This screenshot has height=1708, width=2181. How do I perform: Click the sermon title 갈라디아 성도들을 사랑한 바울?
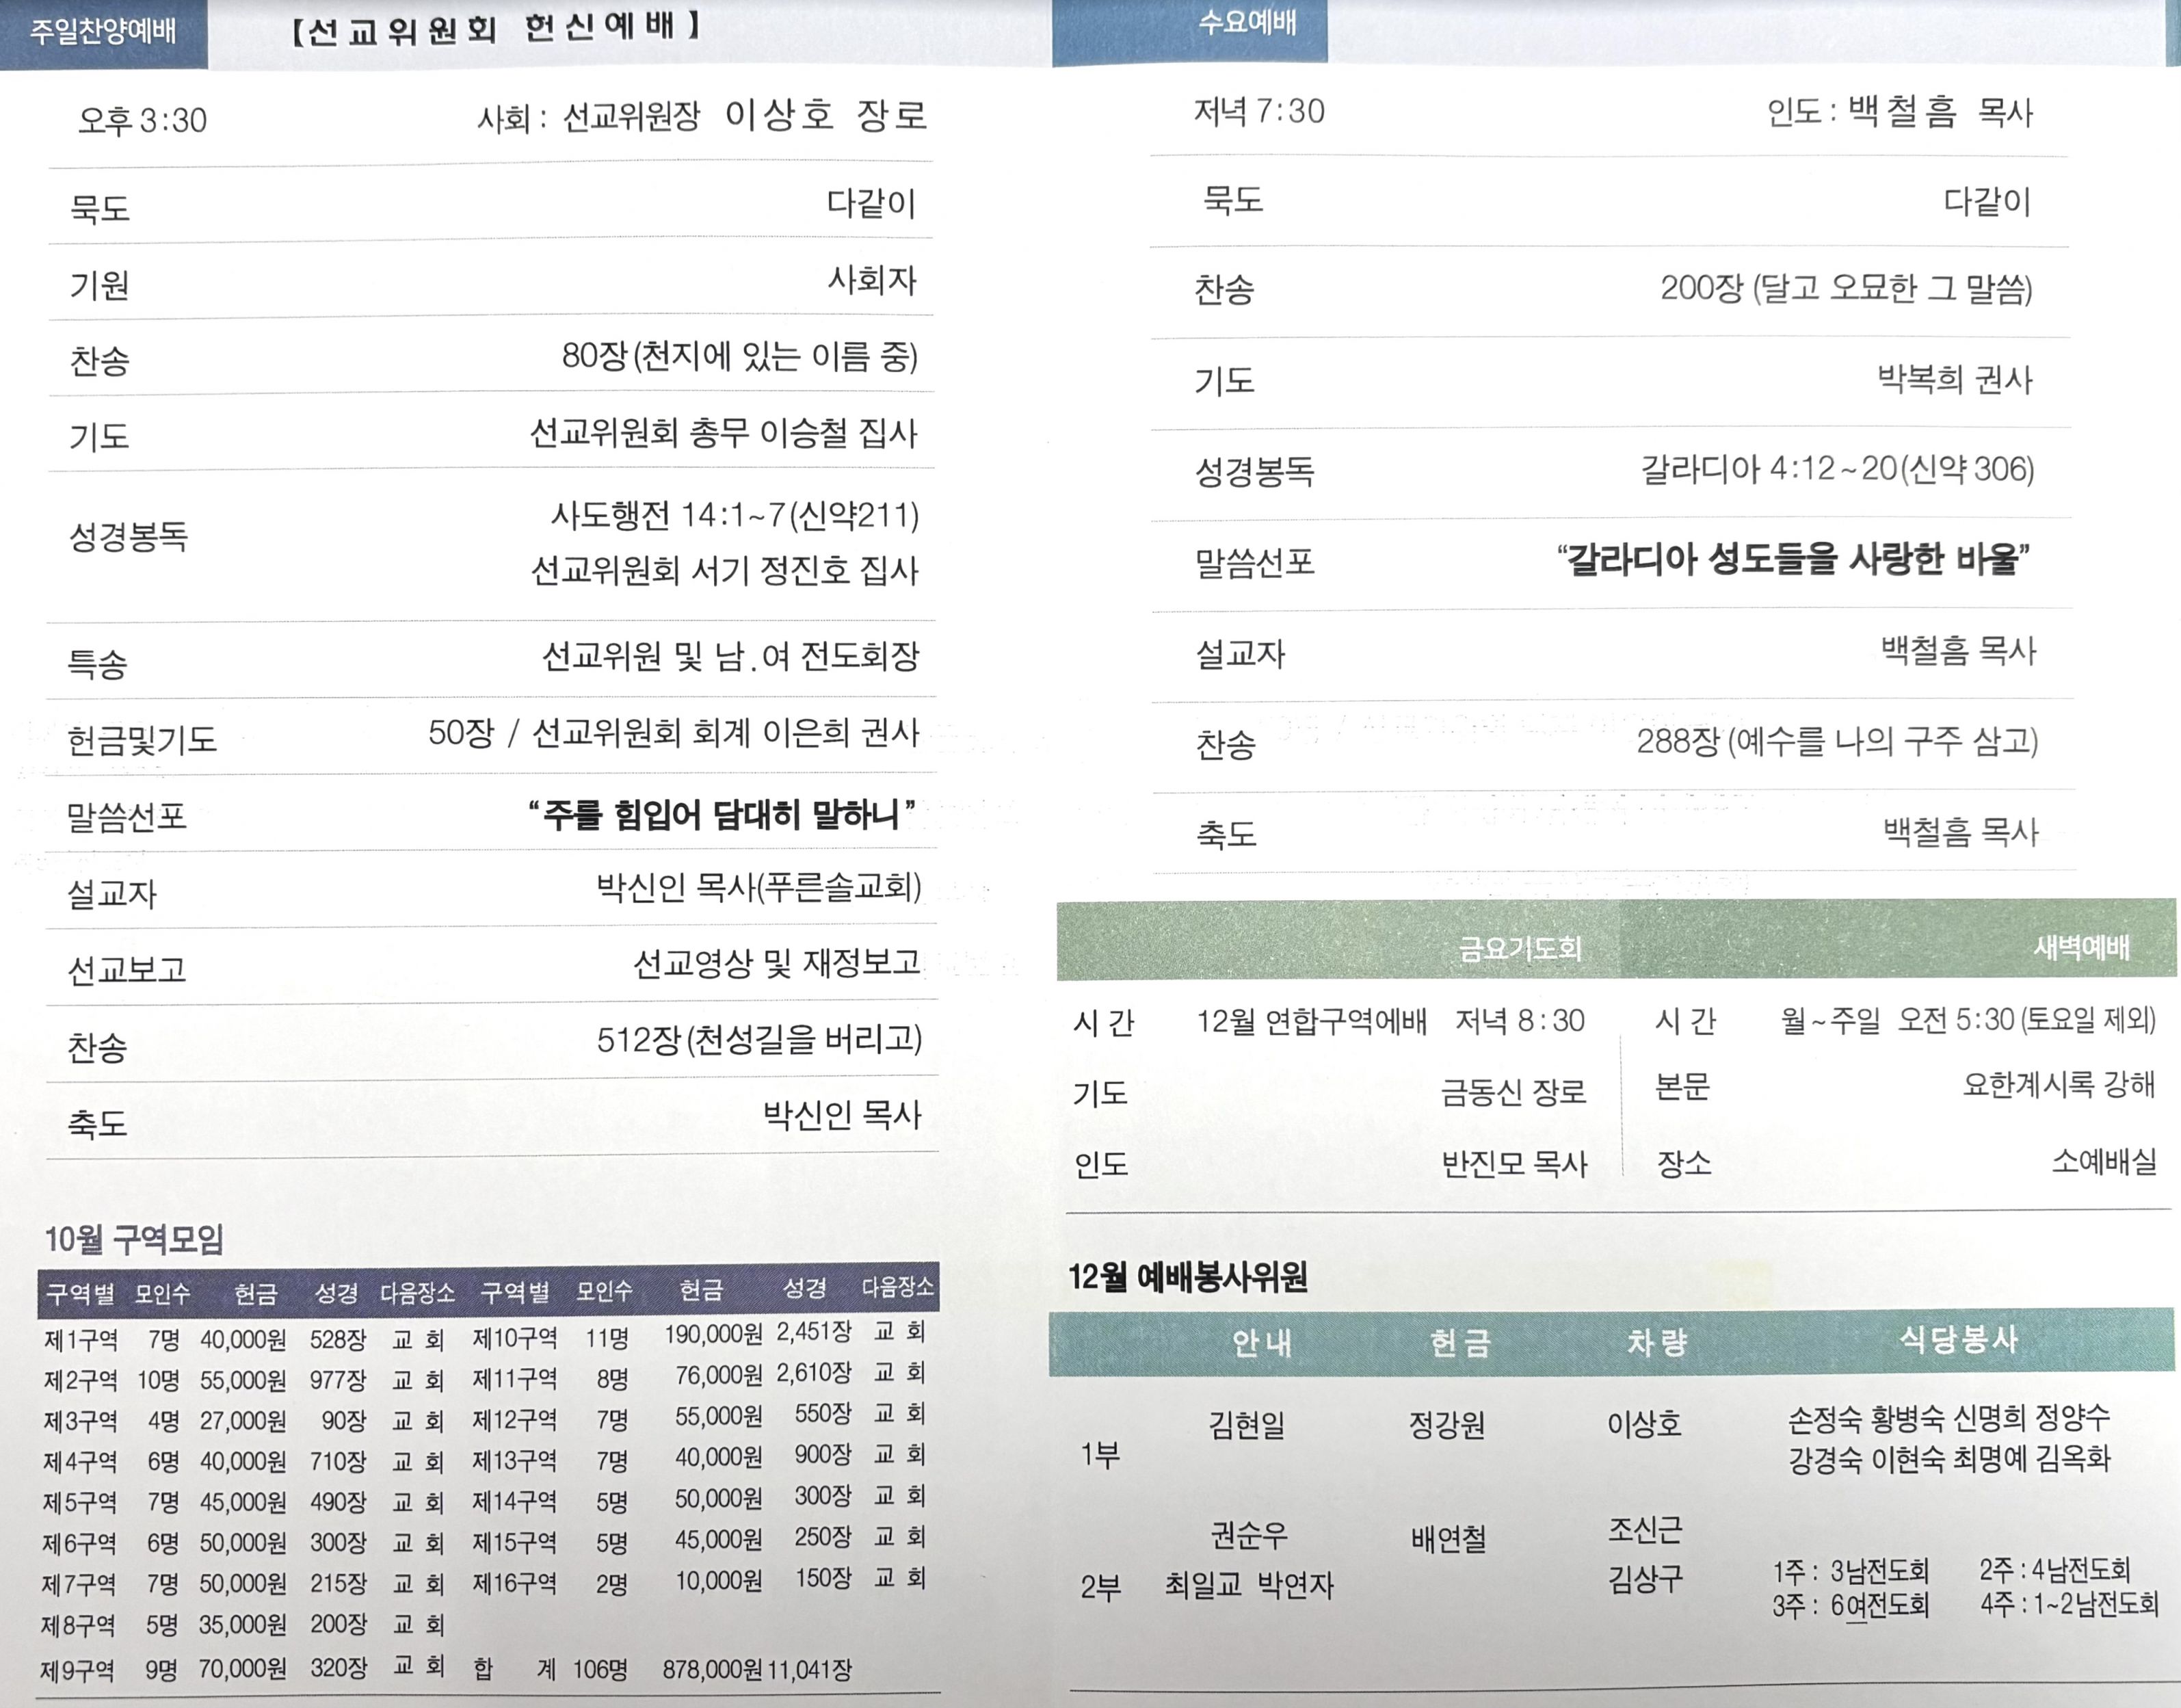[x=1794, y=559]
